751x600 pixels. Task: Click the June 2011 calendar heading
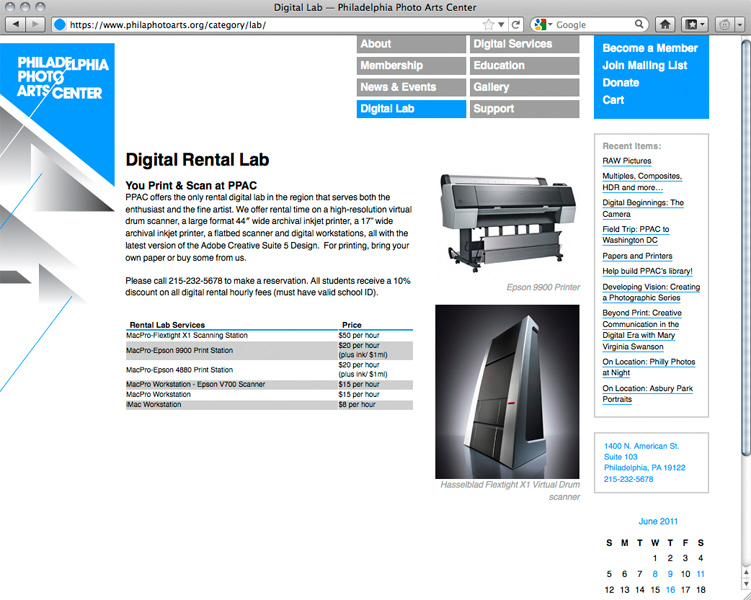pos(658,521)
